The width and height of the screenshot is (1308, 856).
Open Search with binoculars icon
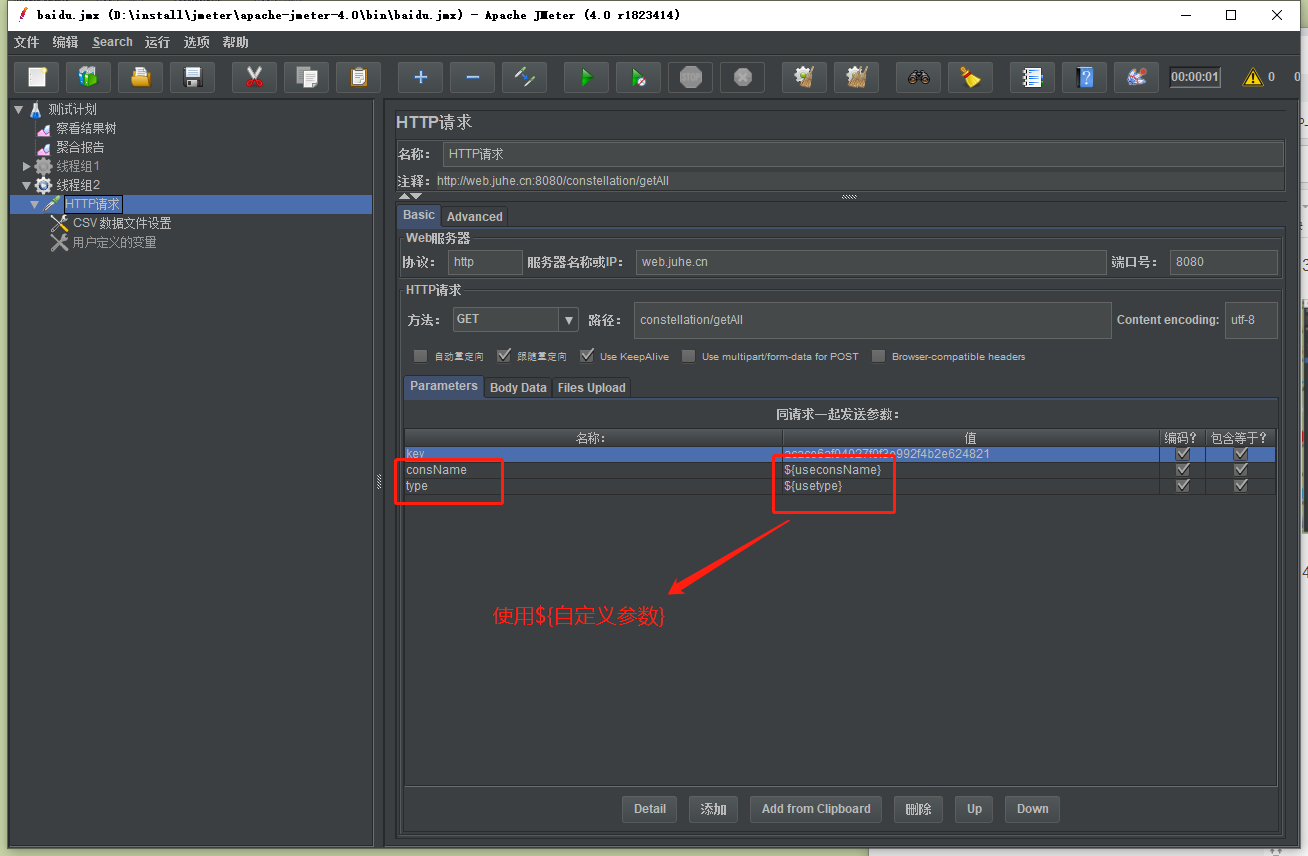[919, 77]
